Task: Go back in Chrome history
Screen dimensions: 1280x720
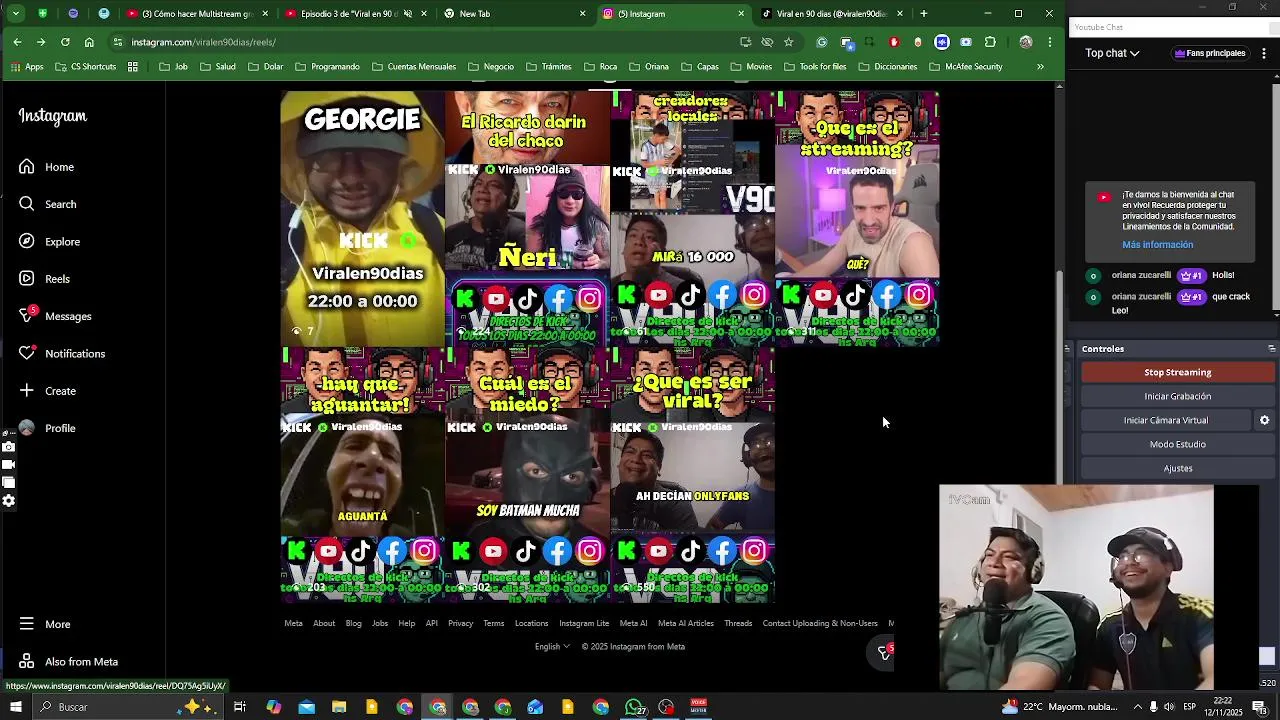Action: (x=17, y=42)
